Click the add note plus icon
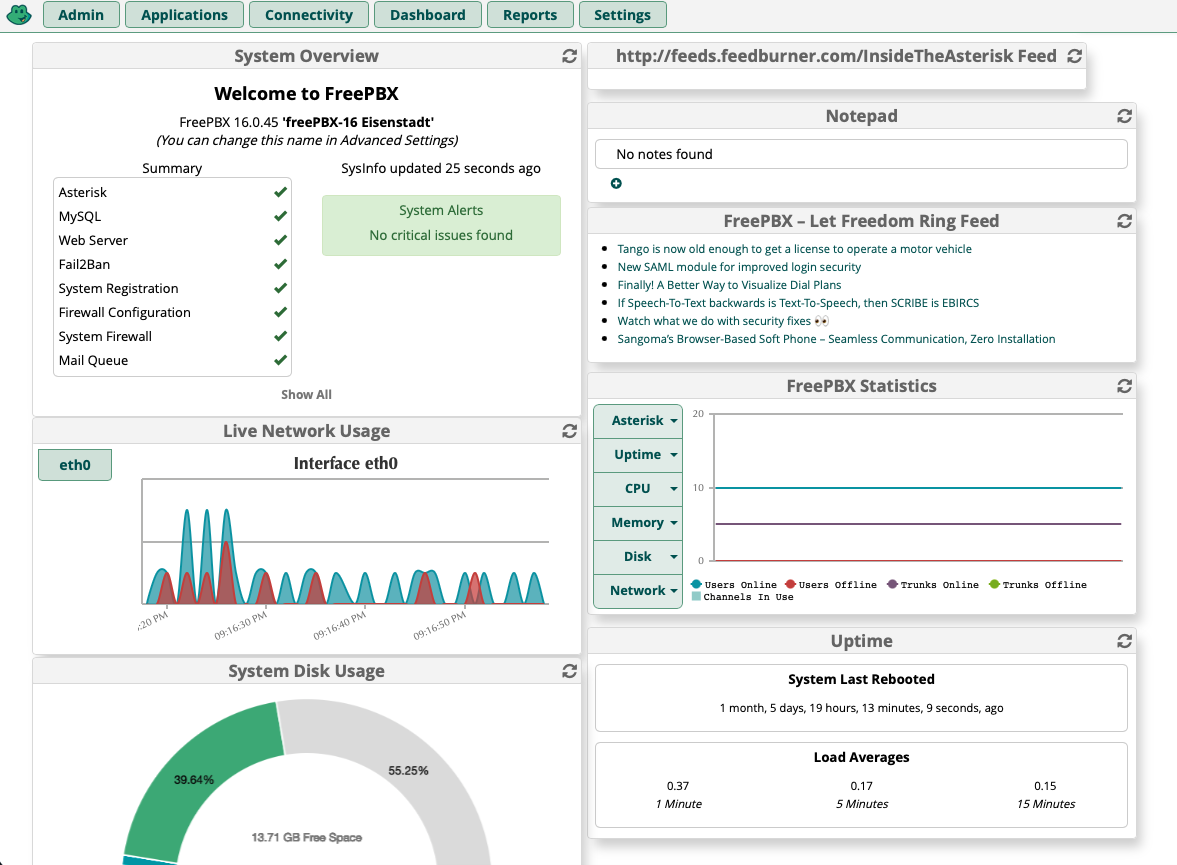This screenshot has width=1177, height=865. pyautogui.click(x=616, y=183)
